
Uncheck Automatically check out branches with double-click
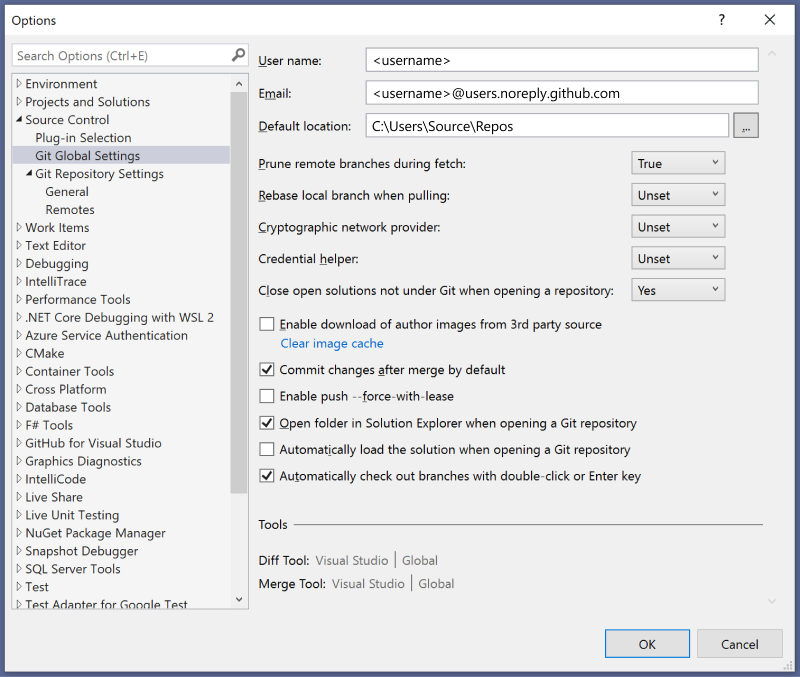coord(267,475)
